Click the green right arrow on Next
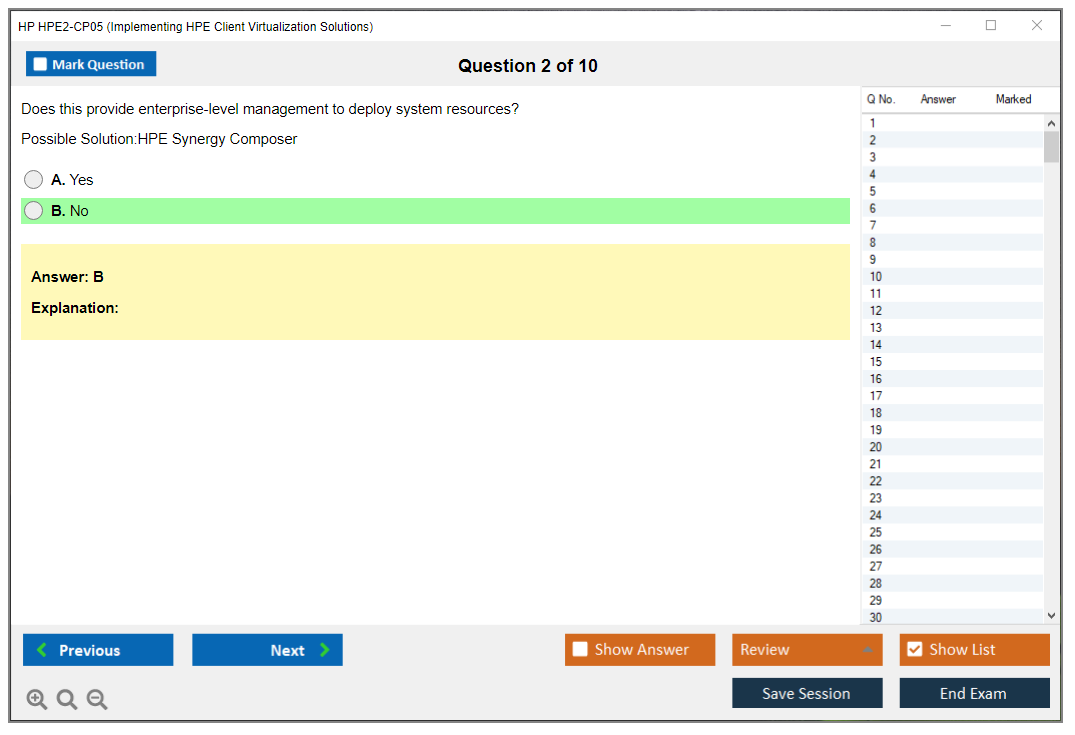1075x735 pixels. (325, 650)
